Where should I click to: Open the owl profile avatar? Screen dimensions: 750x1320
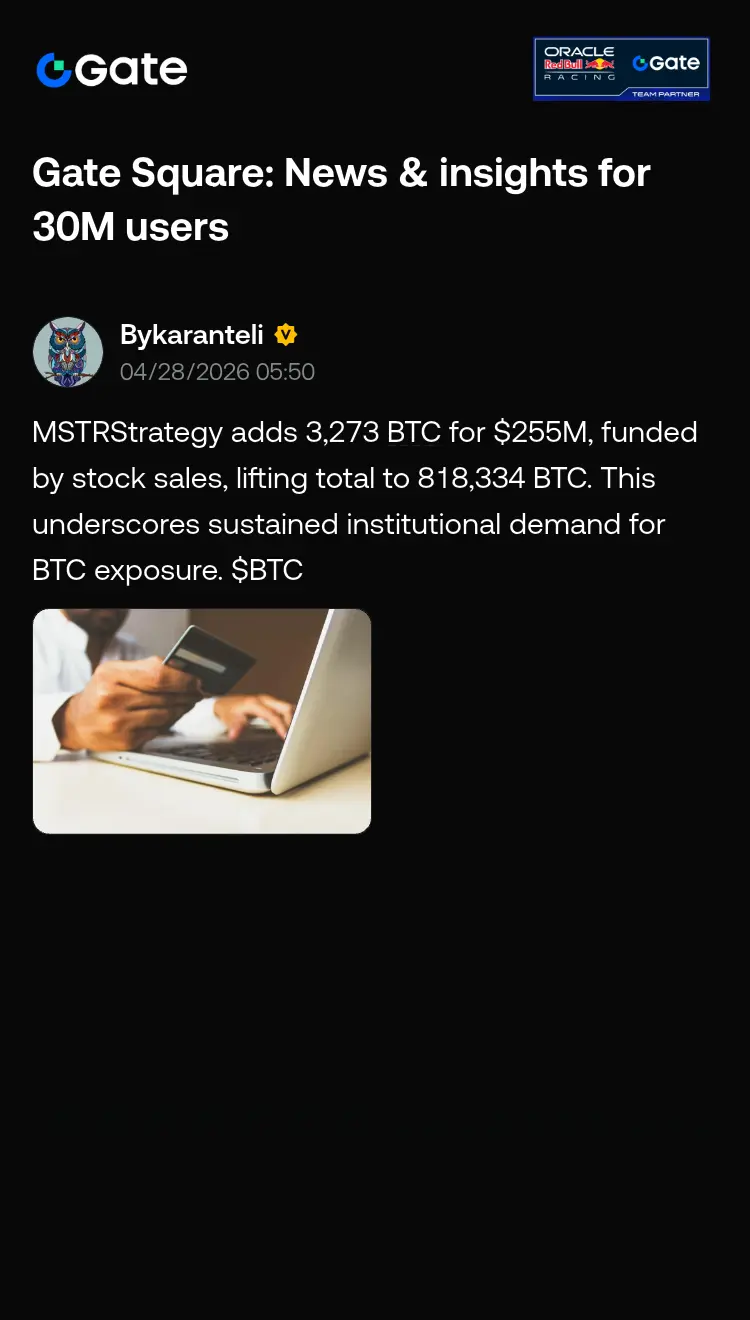coord(68,352)
